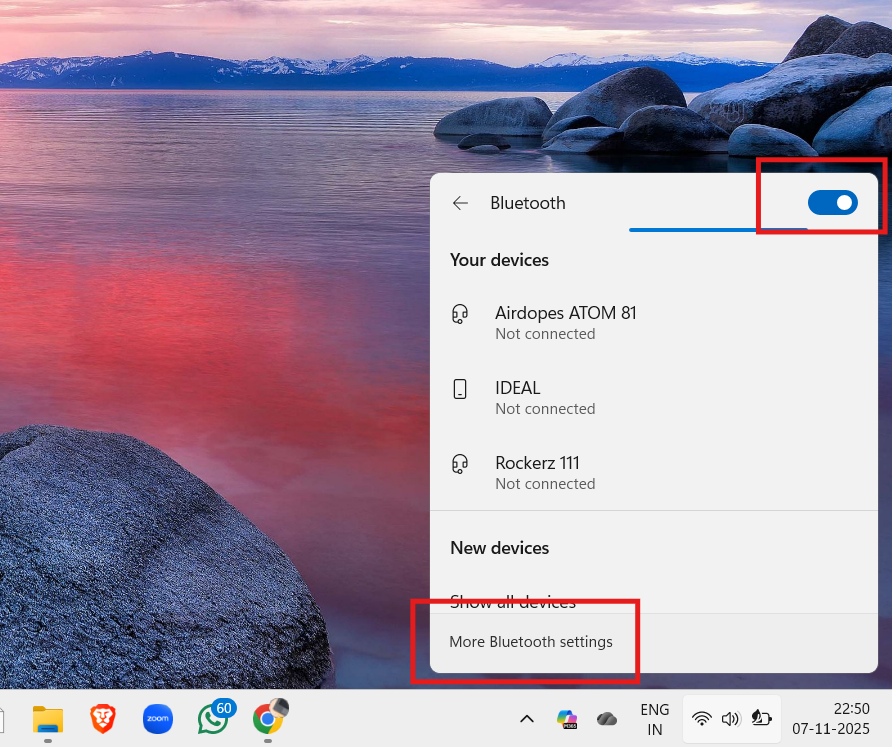Click the OneDrive cloud tray icon
892x747 pixels.
[606, 719]
